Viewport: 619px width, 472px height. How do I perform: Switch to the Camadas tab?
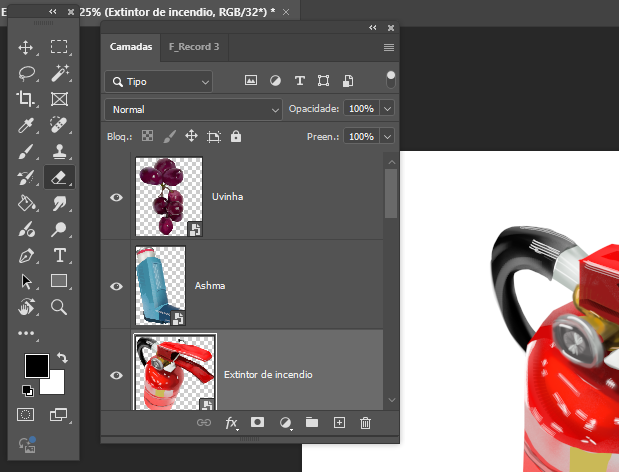pyautogui.click(x=131, y=47)
